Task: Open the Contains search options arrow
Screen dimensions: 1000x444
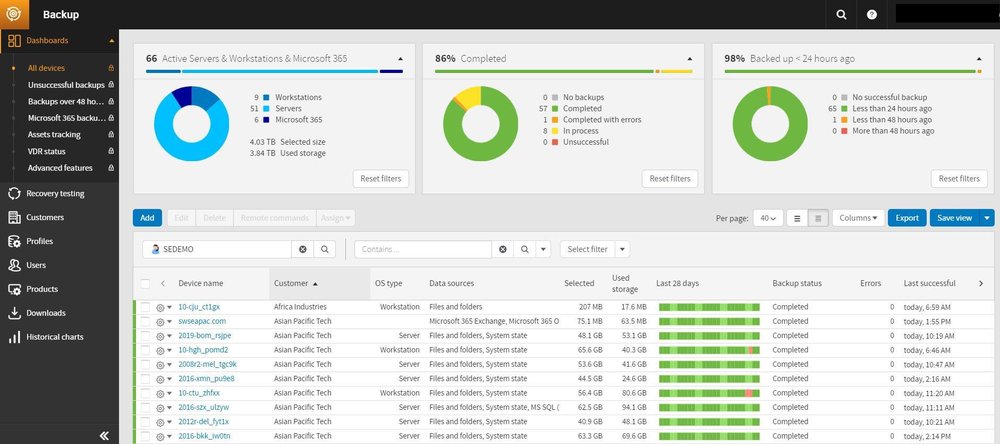Action: tap(543, 249)
